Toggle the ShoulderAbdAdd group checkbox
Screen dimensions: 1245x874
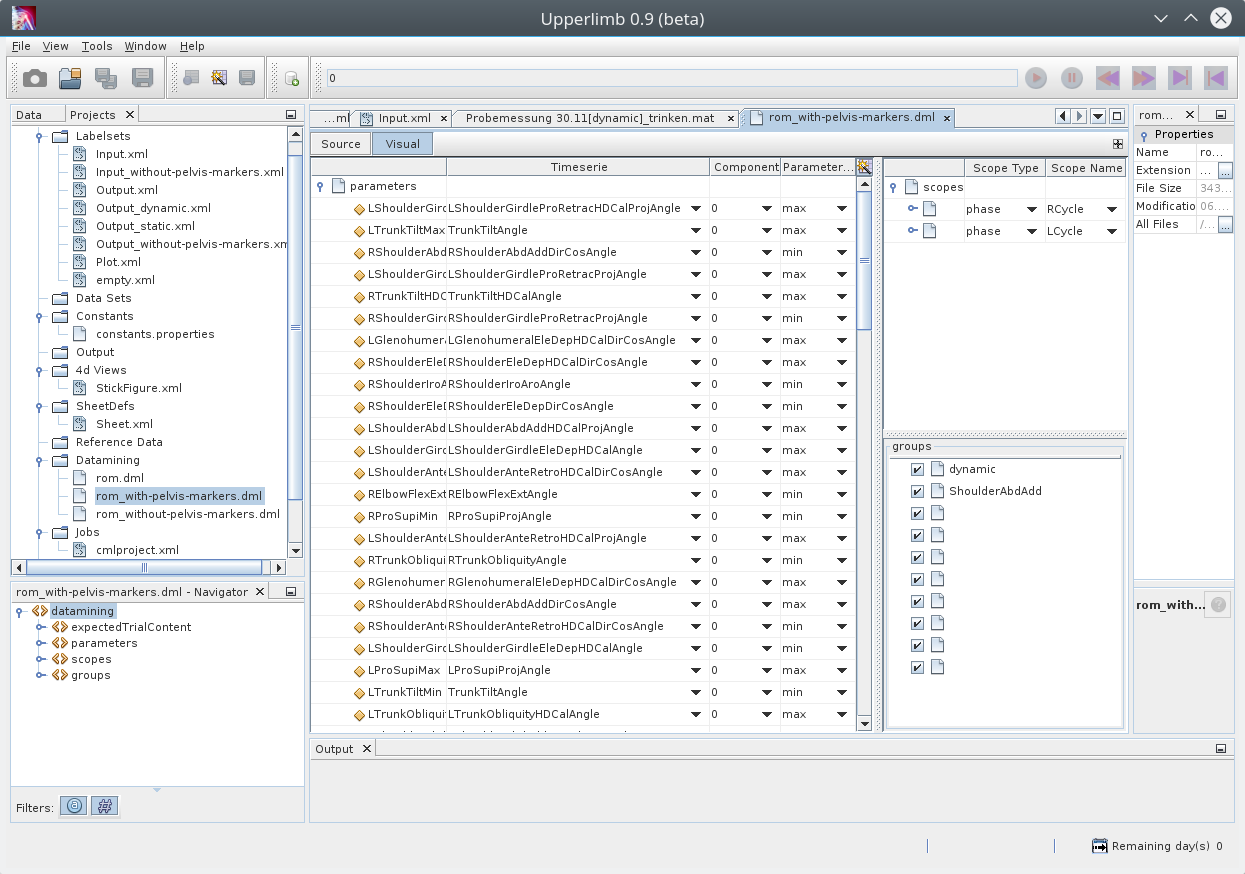pyautogui.click(x=917, y=491)
